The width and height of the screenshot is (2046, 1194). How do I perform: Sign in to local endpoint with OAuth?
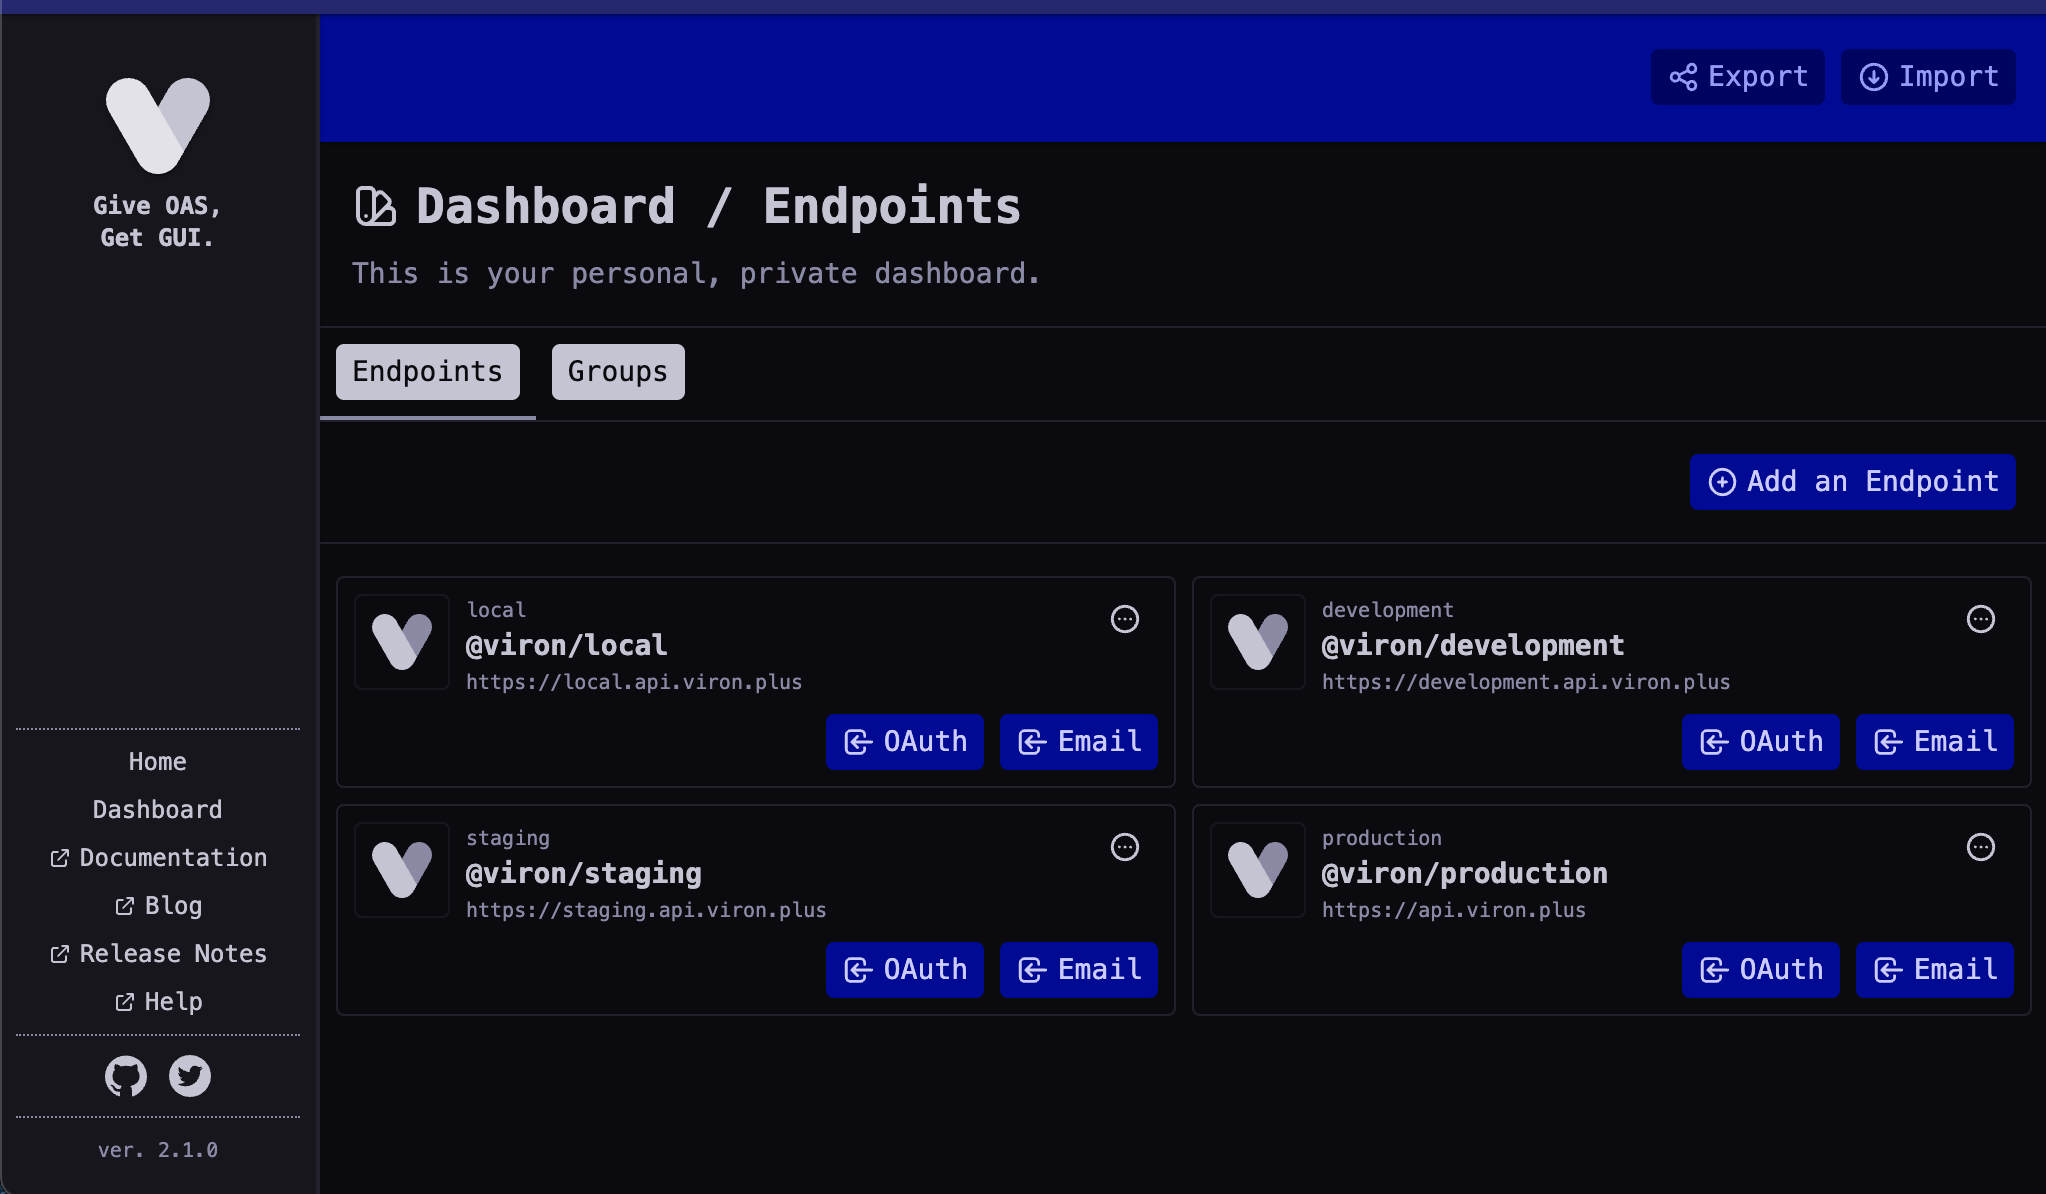(905, 742)
